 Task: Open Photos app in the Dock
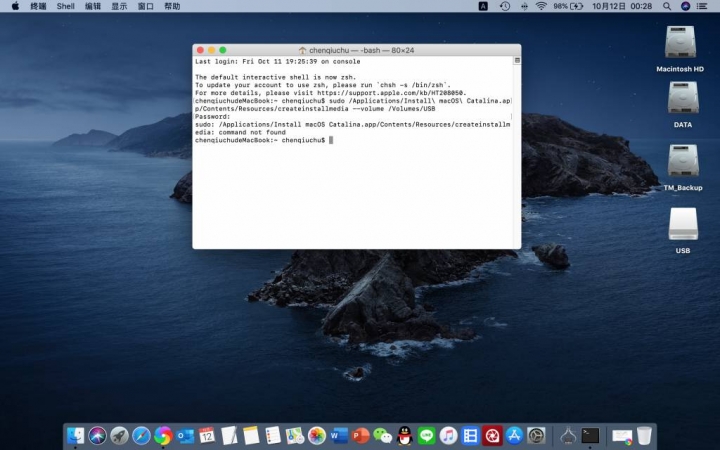click(x=317, y=435)
